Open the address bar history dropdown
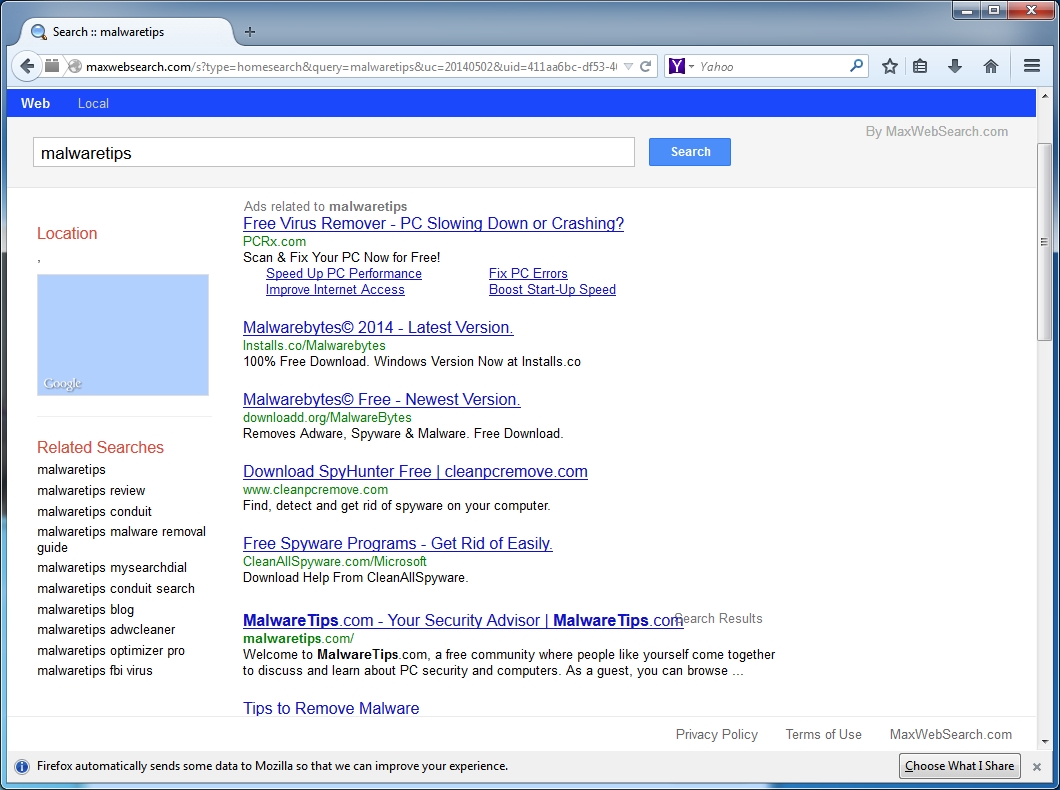The height and width of the screenshot is (790, 1060). (x=630, y=65)
